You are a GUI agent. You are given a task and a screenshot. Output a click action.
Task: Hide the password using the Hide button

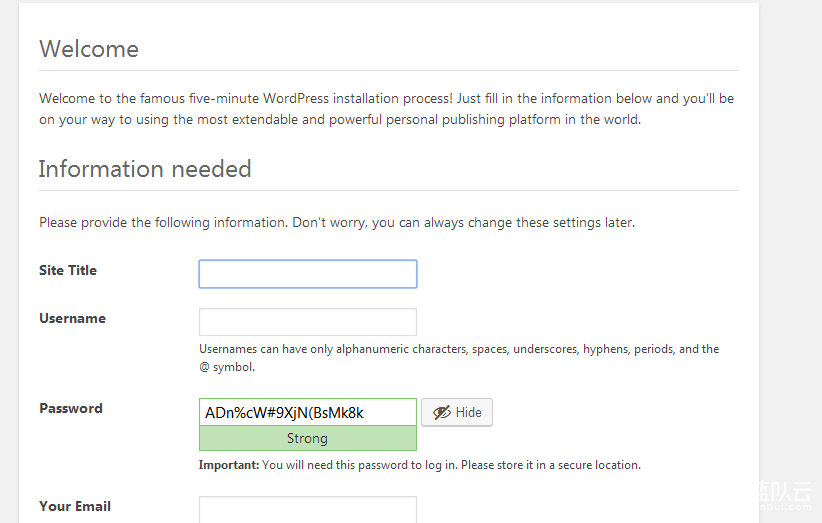coord(457,412)
